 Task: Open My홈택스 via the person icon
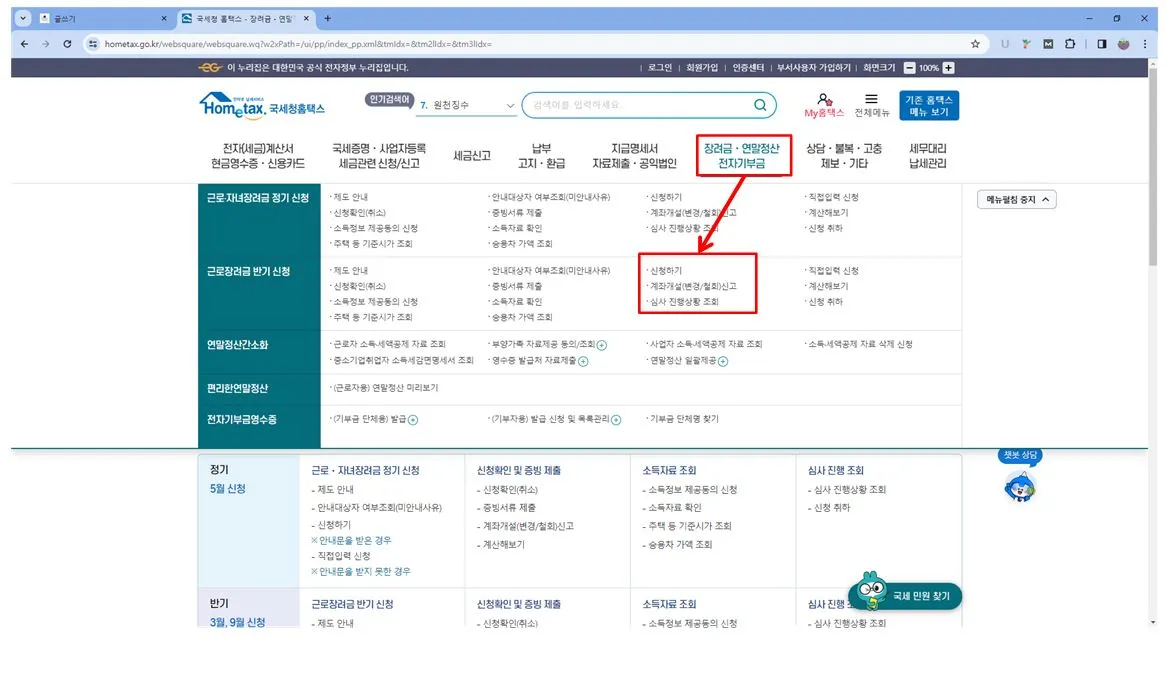pyautogui.click(x=822, y=100)
